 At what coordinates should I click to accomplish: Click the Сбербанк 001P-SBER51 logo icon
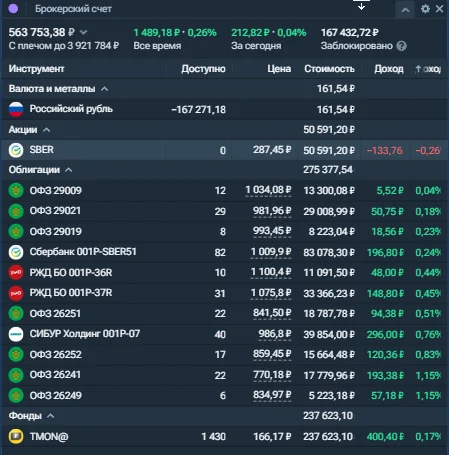(16, 252)
